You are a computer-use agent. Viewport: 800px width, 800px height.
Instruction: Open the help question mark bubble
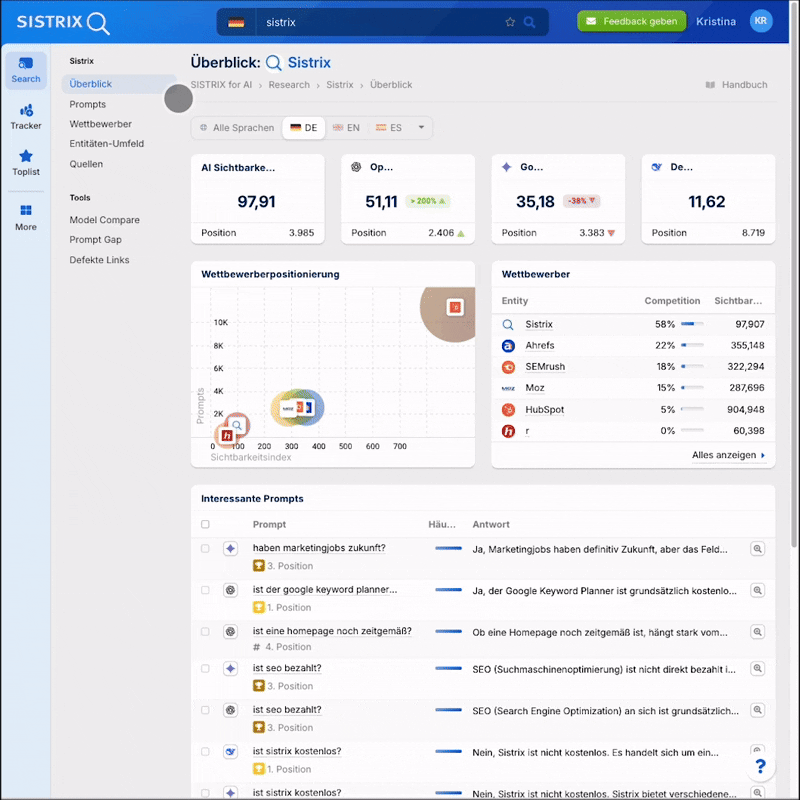(760, 767)
